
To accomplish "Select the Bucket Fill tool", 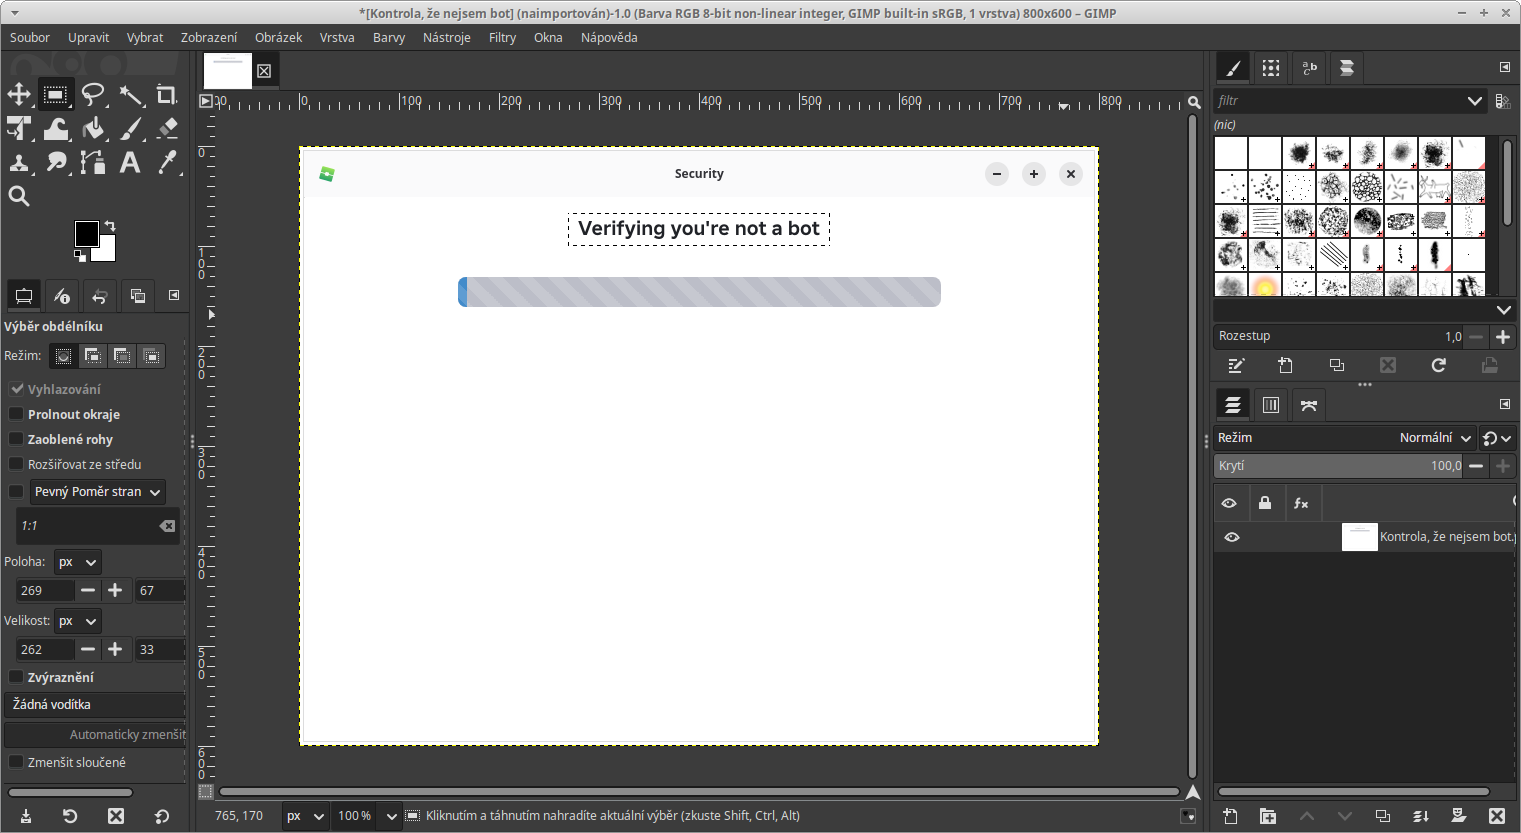I will click(x=93, y=129).
